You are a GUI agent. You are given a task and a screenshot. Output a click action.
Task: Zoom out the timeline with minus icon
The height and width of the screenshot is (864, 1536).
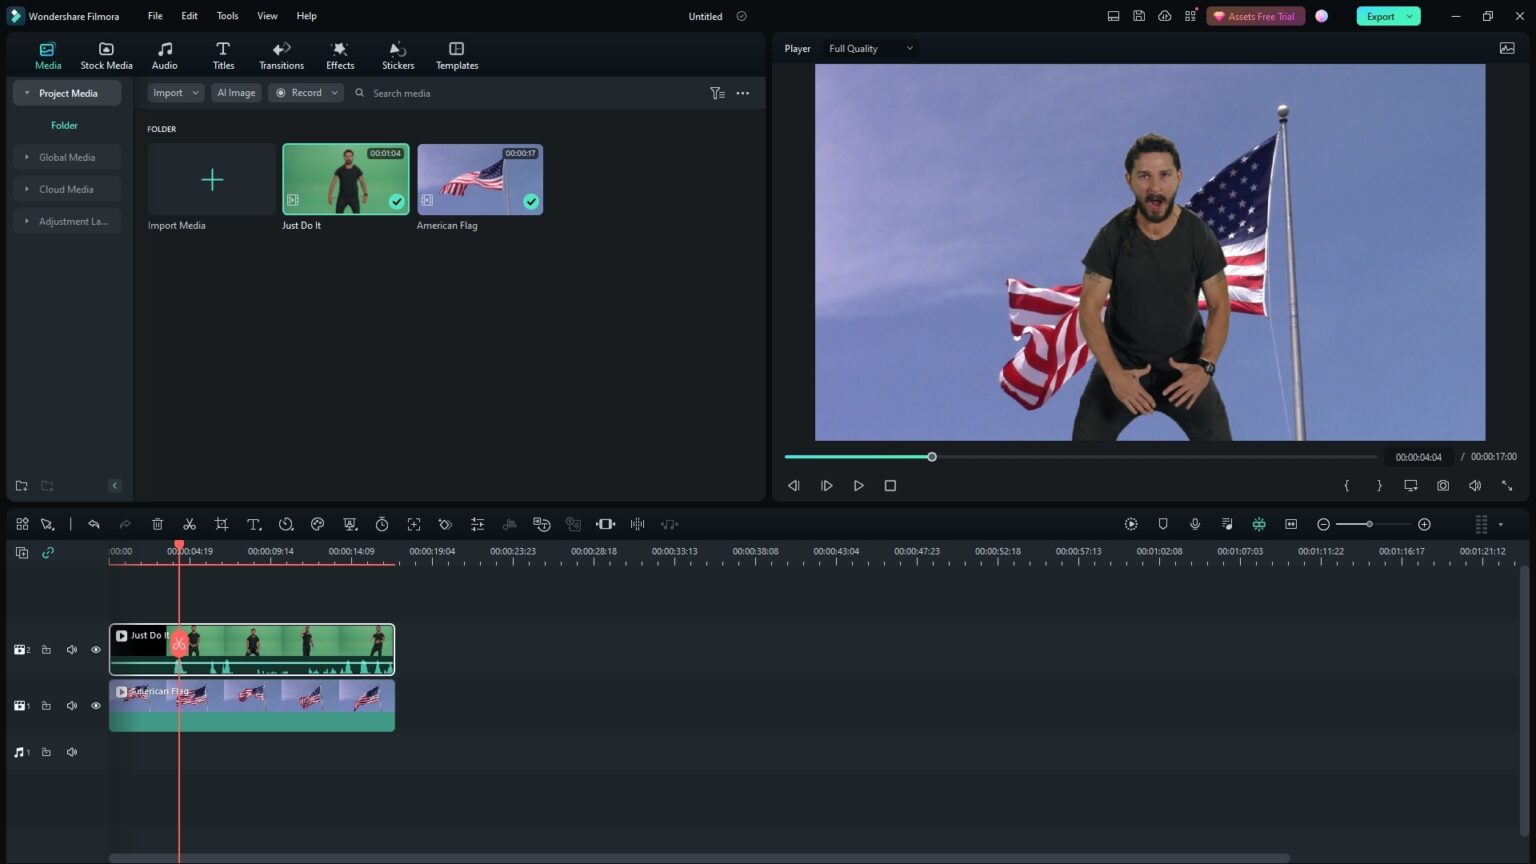1323,524
